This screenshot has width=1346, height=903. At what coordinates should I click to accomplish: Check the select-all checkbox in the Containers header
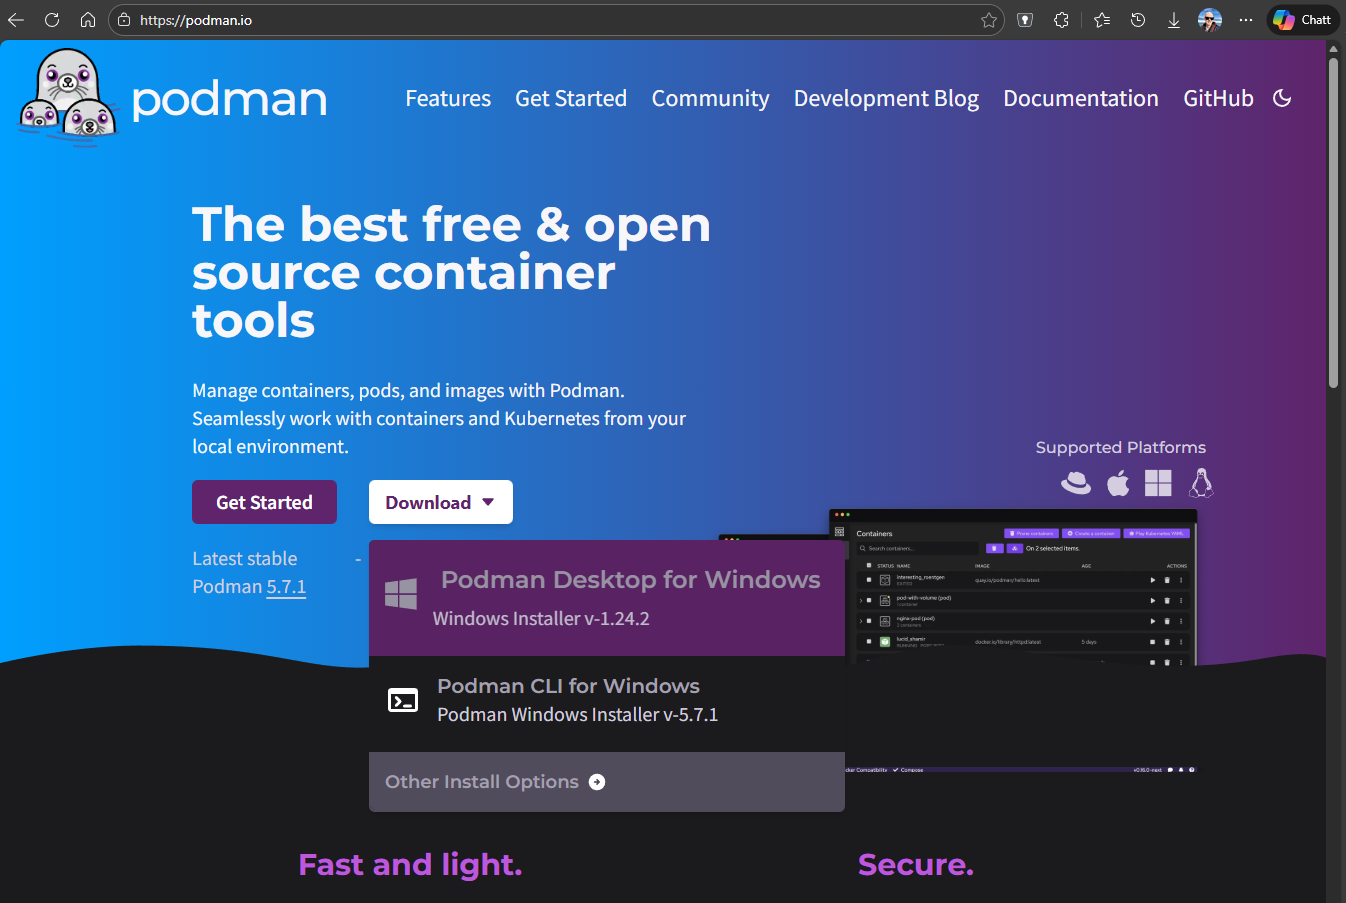[x=868, y=565]
